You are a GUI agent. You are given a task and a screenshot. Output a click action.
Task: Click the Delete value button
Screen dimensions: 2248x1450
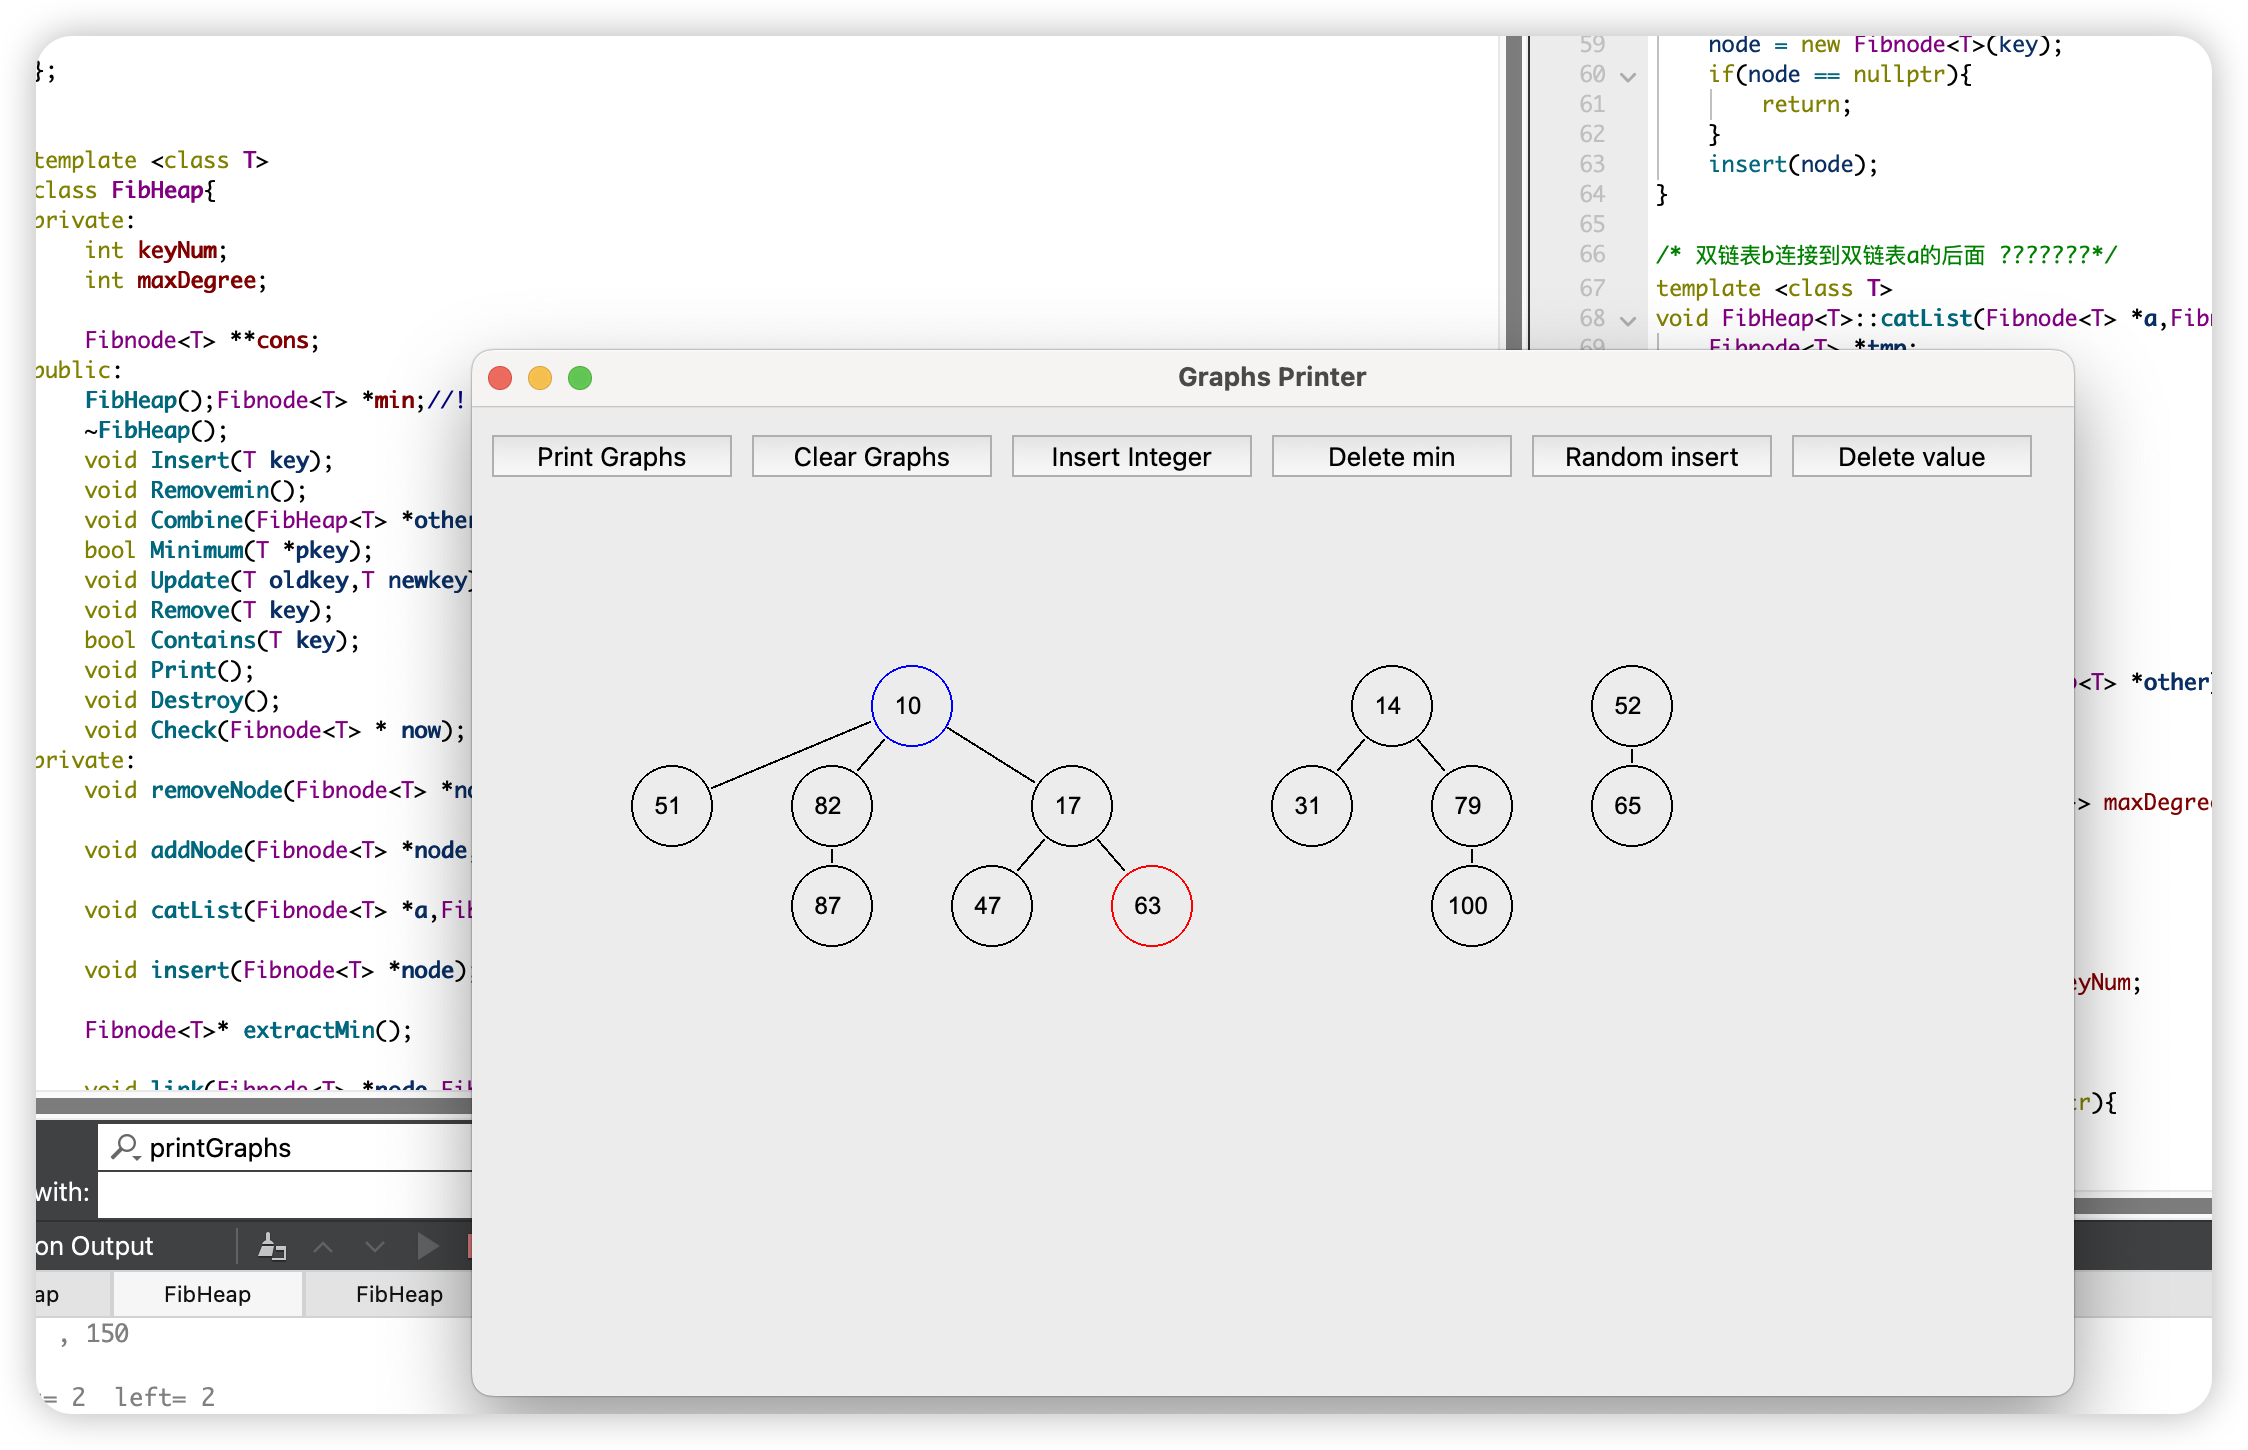click(x=1911, y=457)
